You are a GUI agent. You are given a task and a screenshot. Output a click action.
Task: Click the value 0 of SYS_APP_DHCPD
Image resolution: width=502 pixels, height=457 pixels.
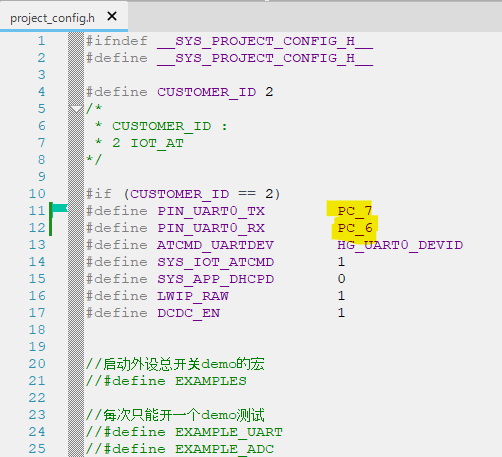coord(341,279)
